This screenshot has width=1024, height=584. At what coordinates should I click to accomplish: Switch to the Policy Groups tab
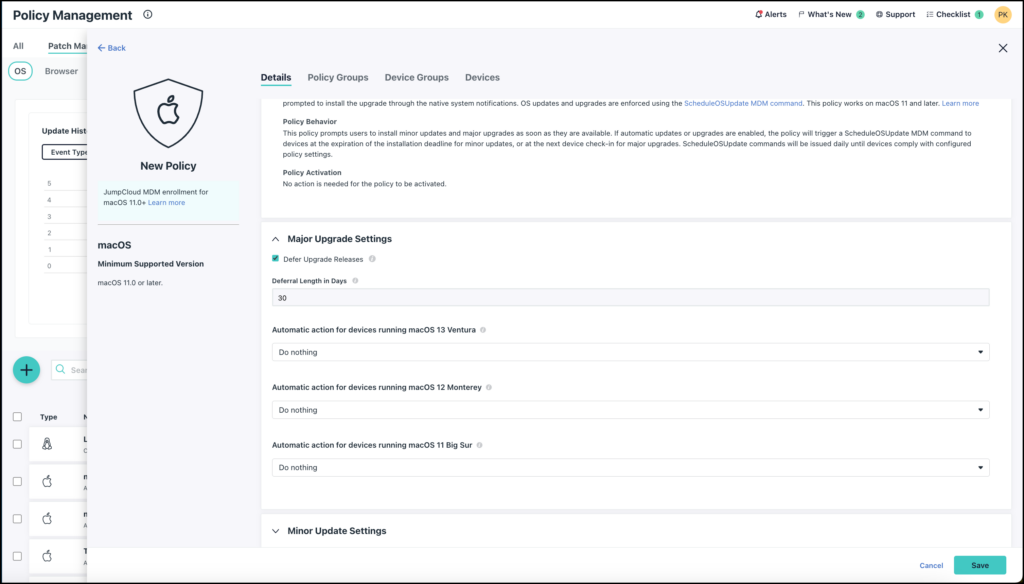(x=338, y=78)
